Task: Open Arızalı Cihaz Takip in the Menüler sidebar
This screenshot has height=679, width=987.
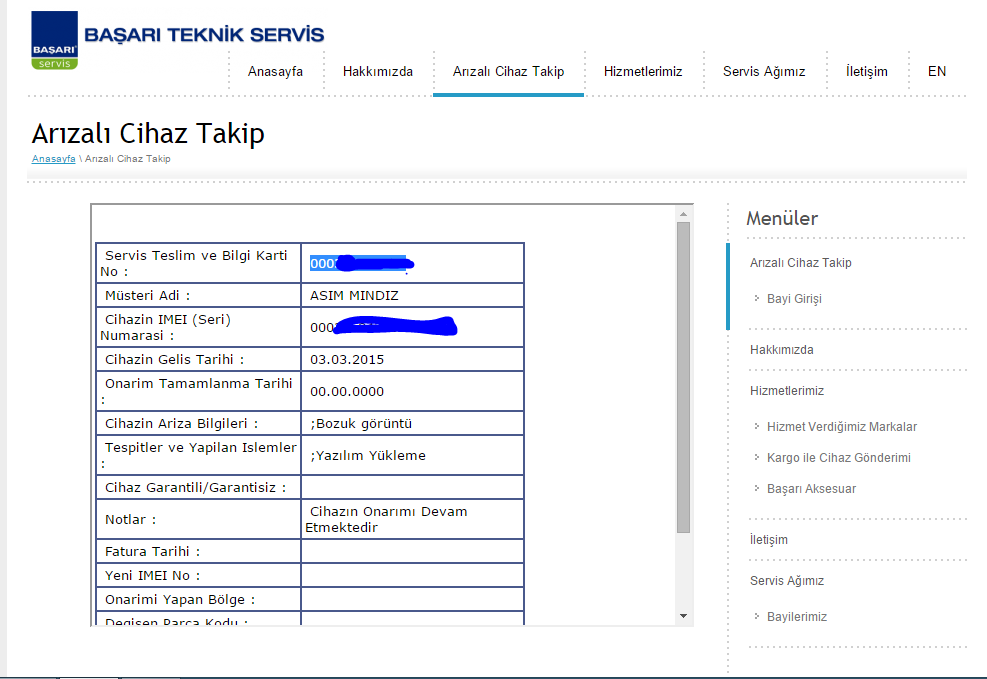Action: pyautogui.click(x=801, y=263)
